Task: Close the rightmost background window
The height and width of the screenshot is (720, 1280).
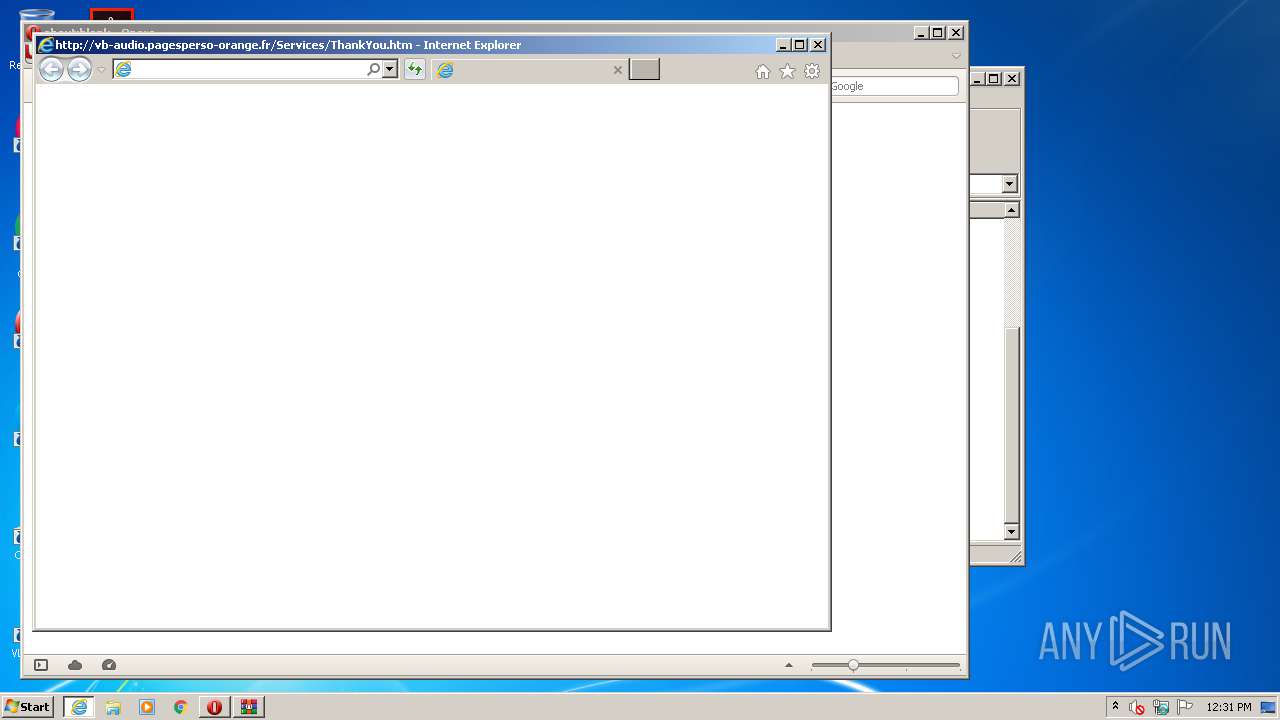Action: click(1012, 78)
